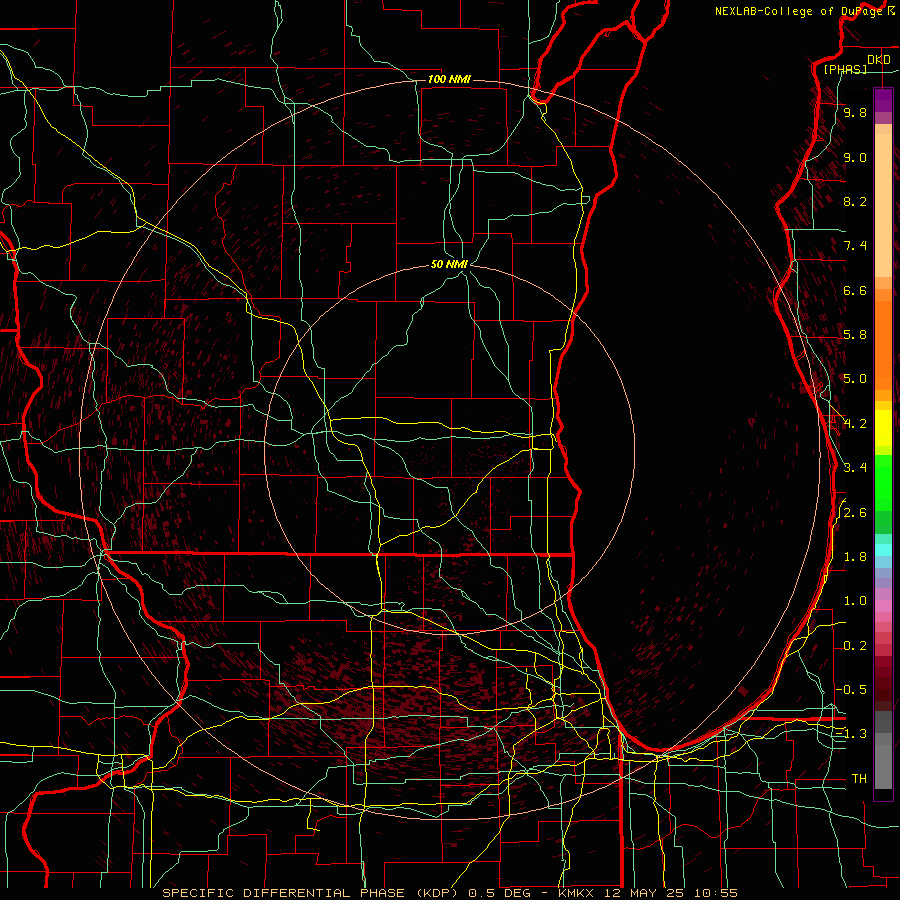Image resolution: width=900 pixels, height=900 pixels.
Task: Click the TH threshold label on legend
Action: [x=859, y=779]
